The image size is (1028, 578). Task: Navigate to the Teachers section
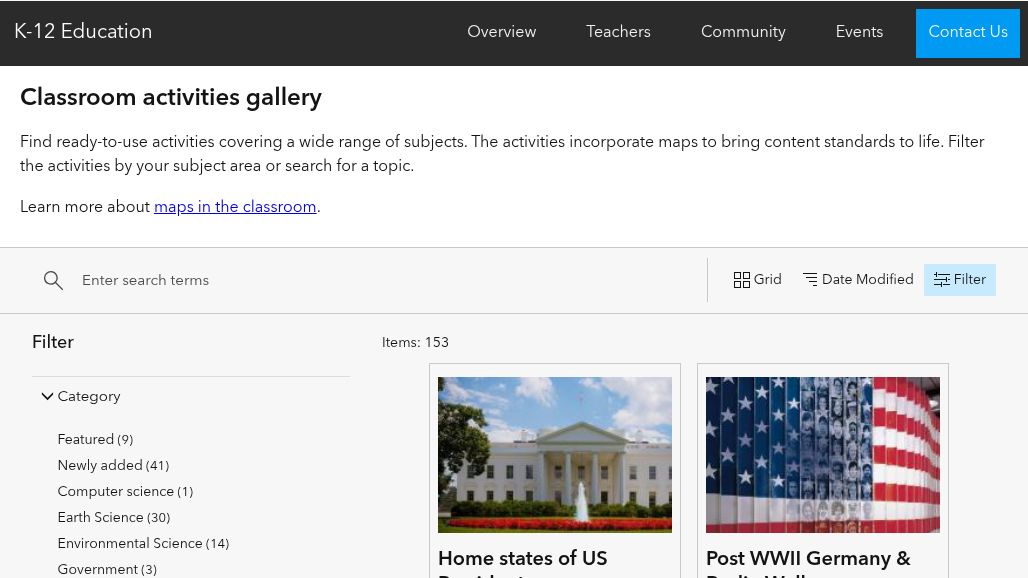[618, 32]
